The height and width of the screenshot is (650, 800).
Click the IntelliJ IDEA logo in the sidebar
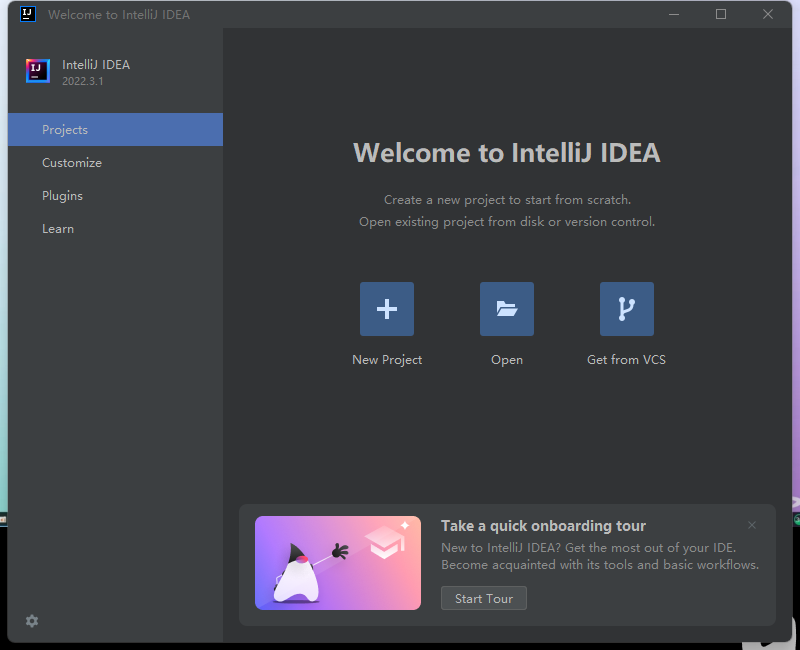pyautogui.click(x=38, y=71)
